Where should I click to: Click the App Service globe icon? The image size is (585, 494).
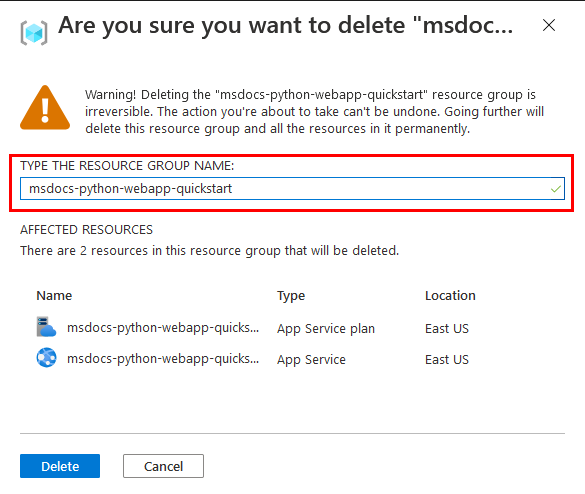[46, 358]
